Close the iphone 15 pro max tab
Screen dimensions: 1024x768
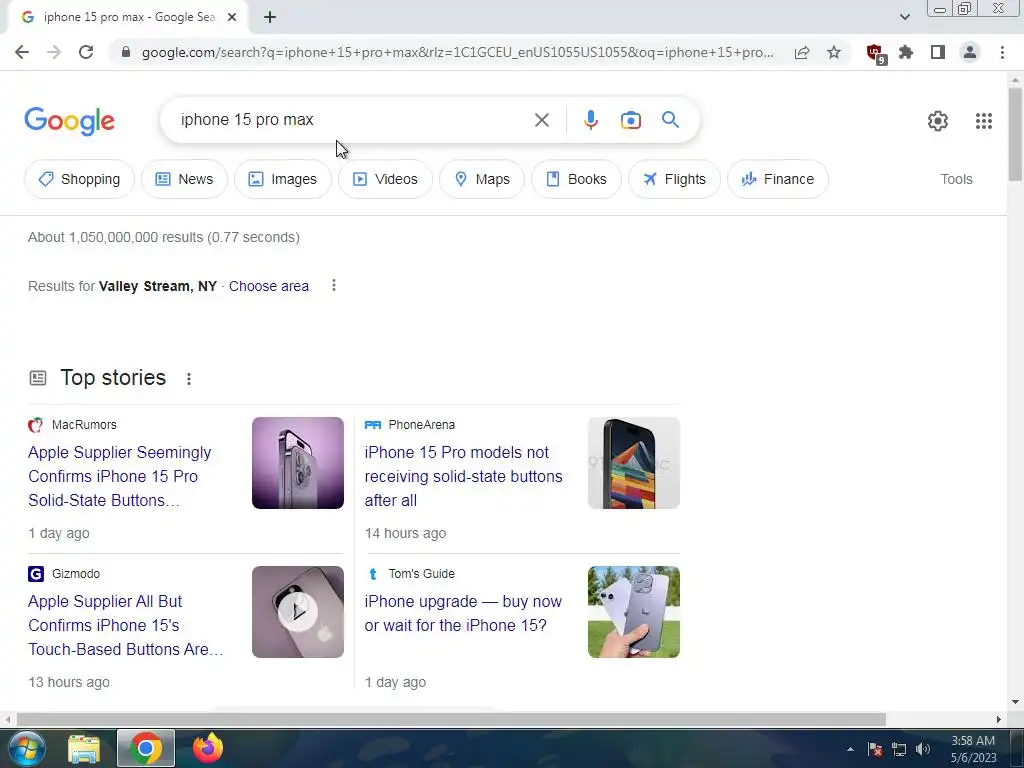232,17
